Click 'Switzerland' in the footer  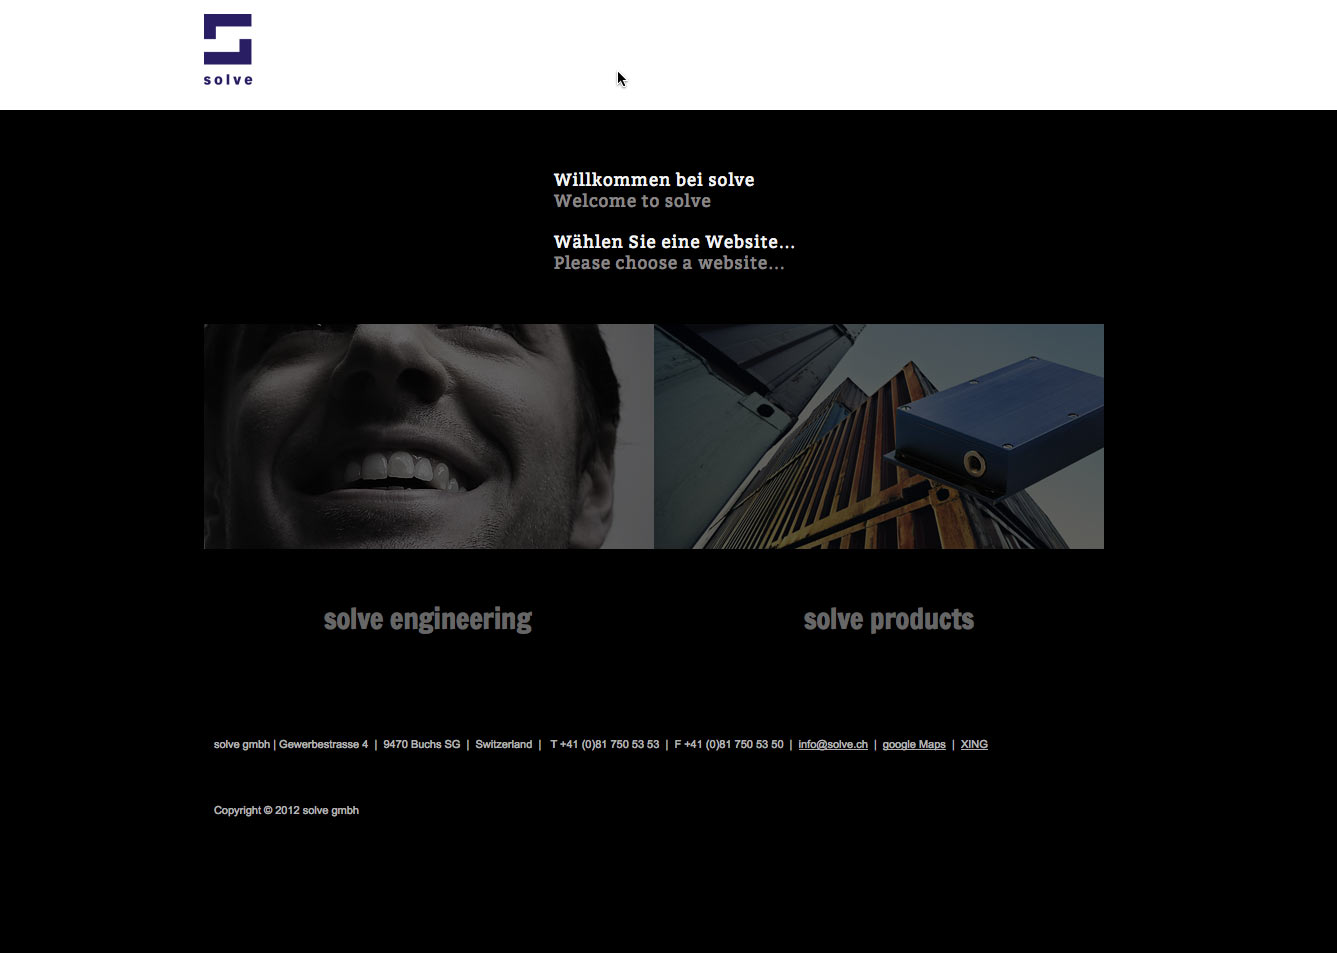click(504, 744)
